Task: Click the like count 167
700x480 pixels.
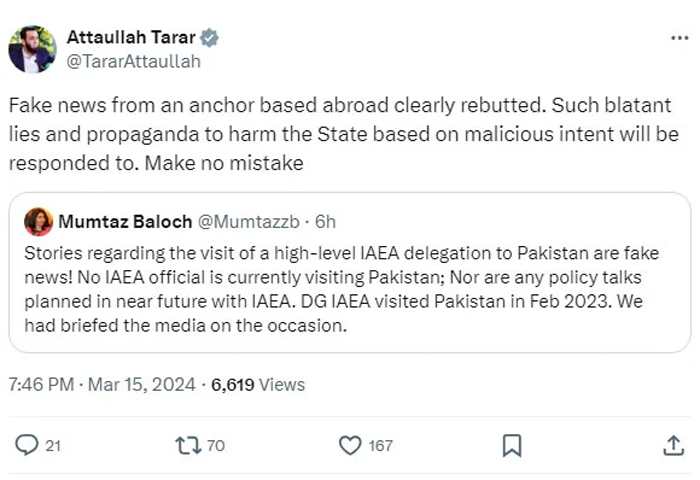Action: [380, 446]
